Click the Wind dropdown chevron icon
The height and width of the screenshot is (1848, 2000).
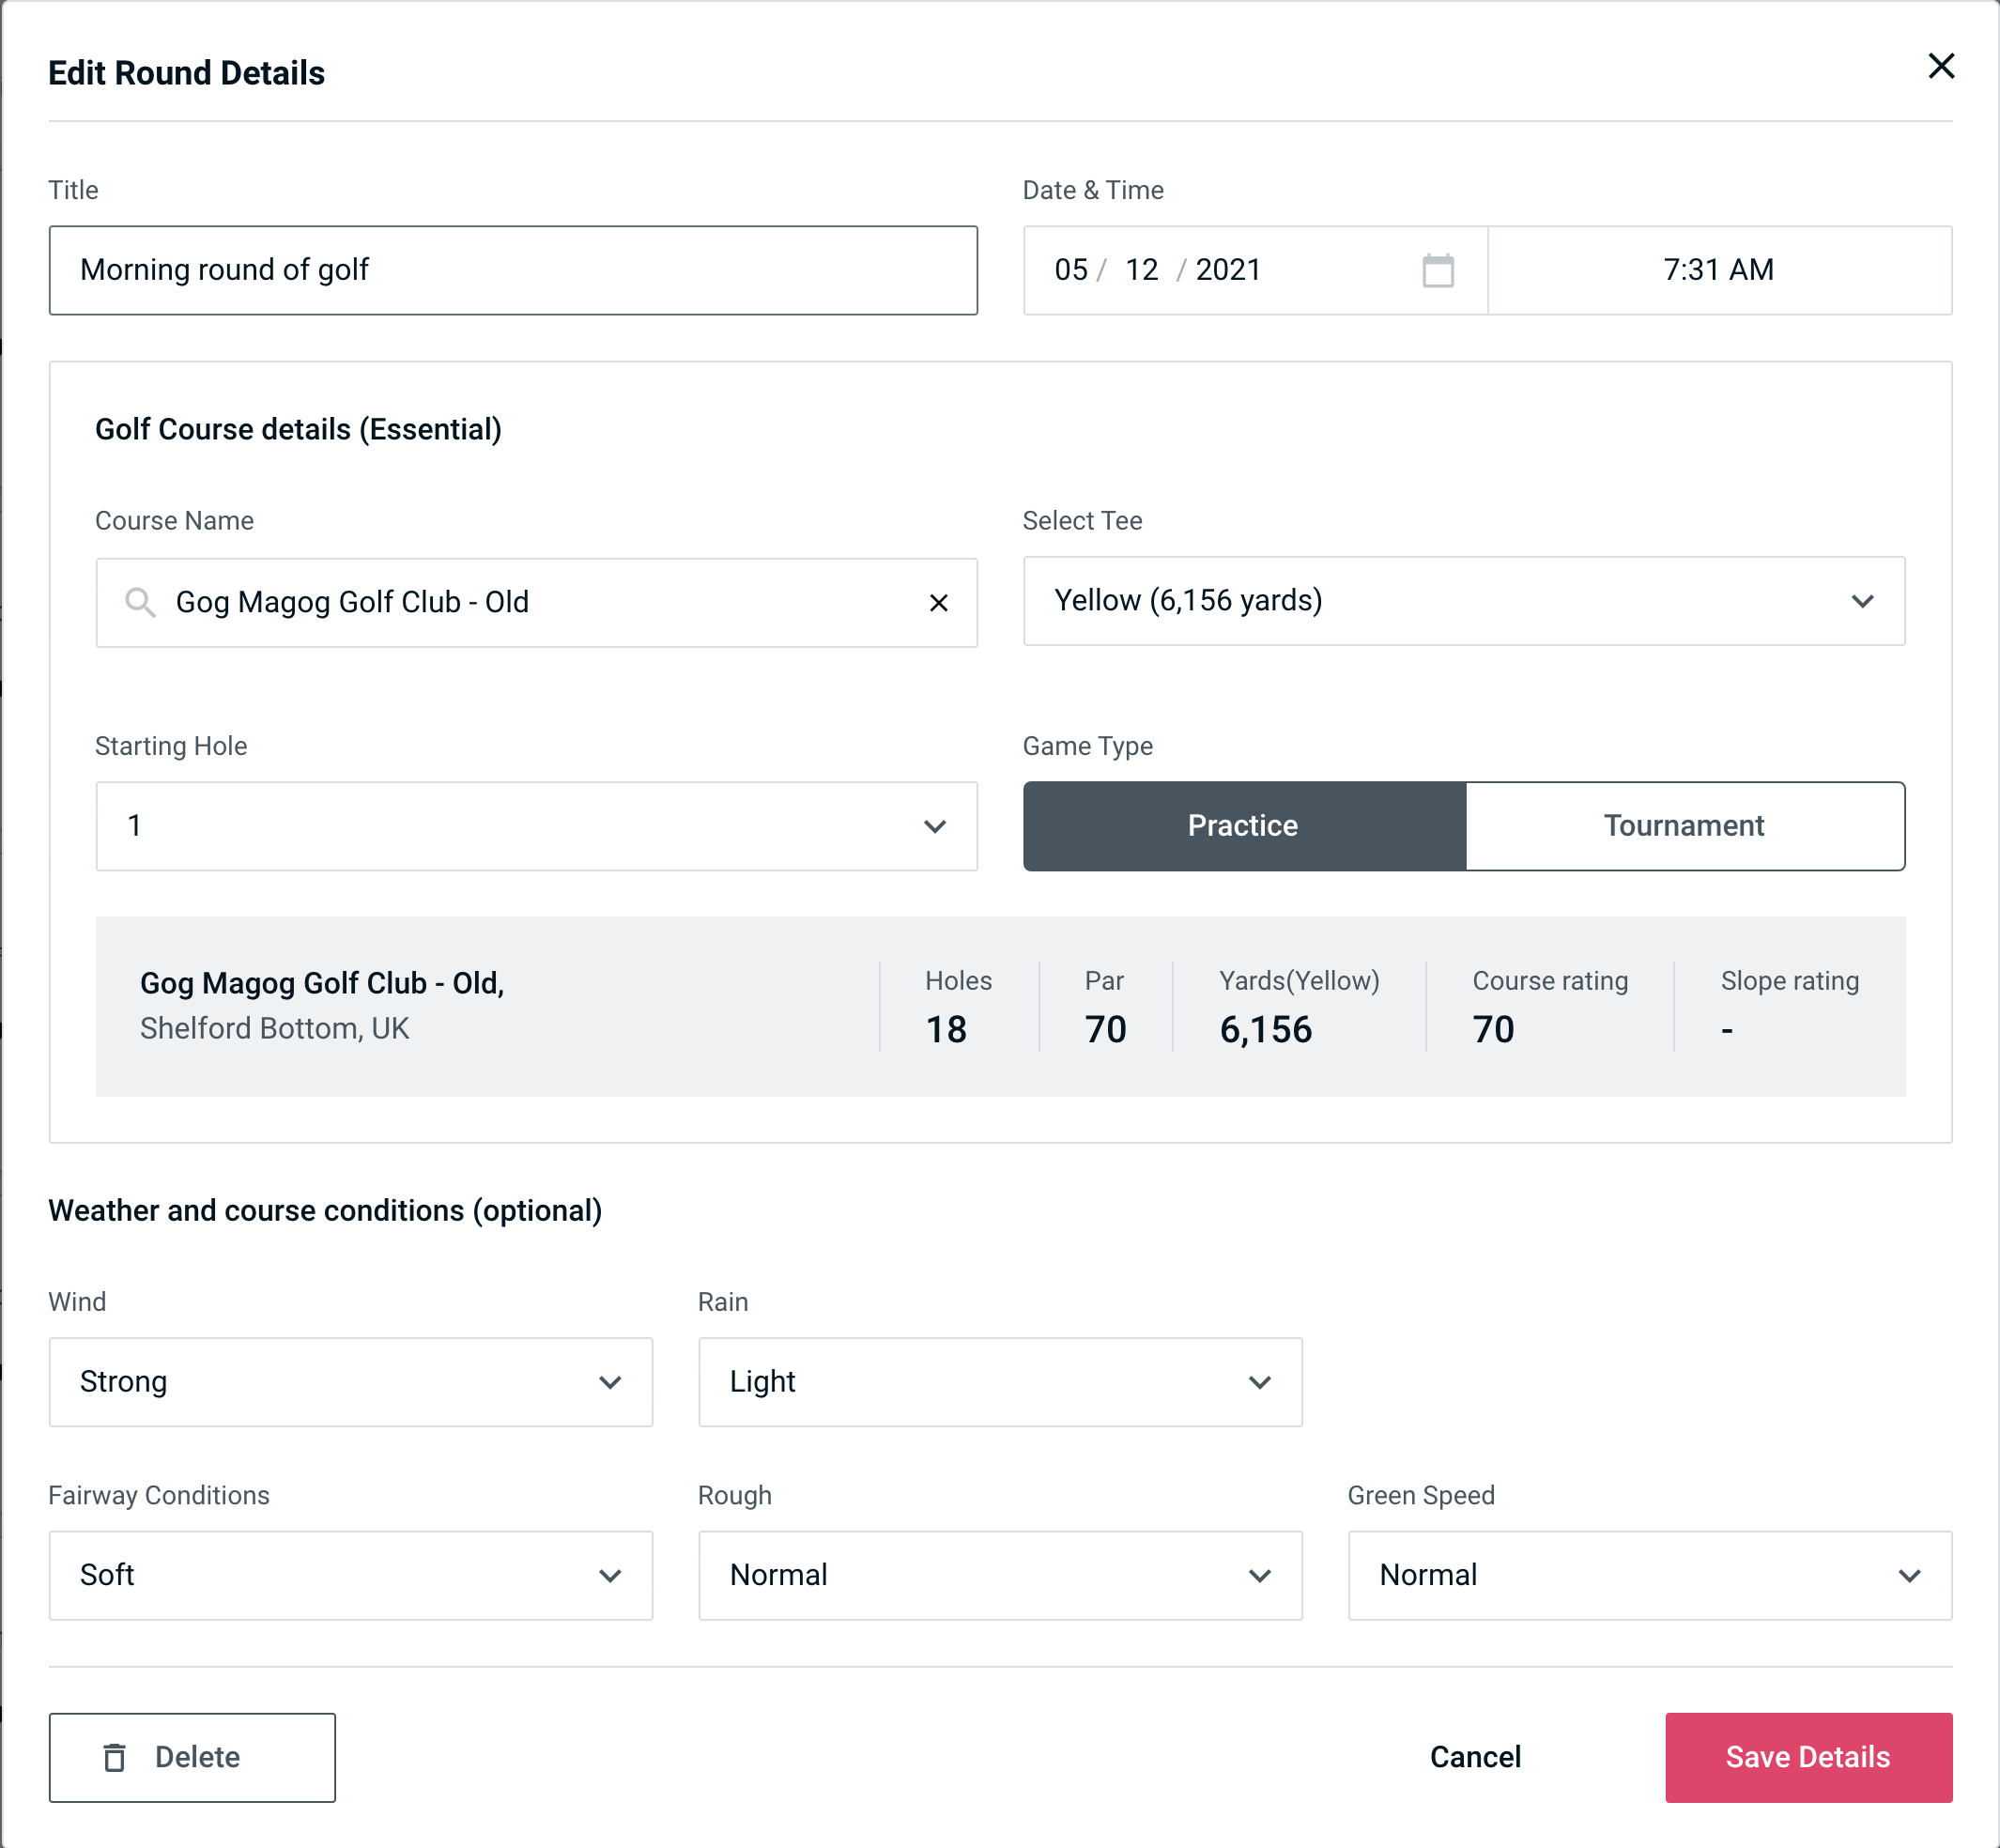coord(611,1381)
